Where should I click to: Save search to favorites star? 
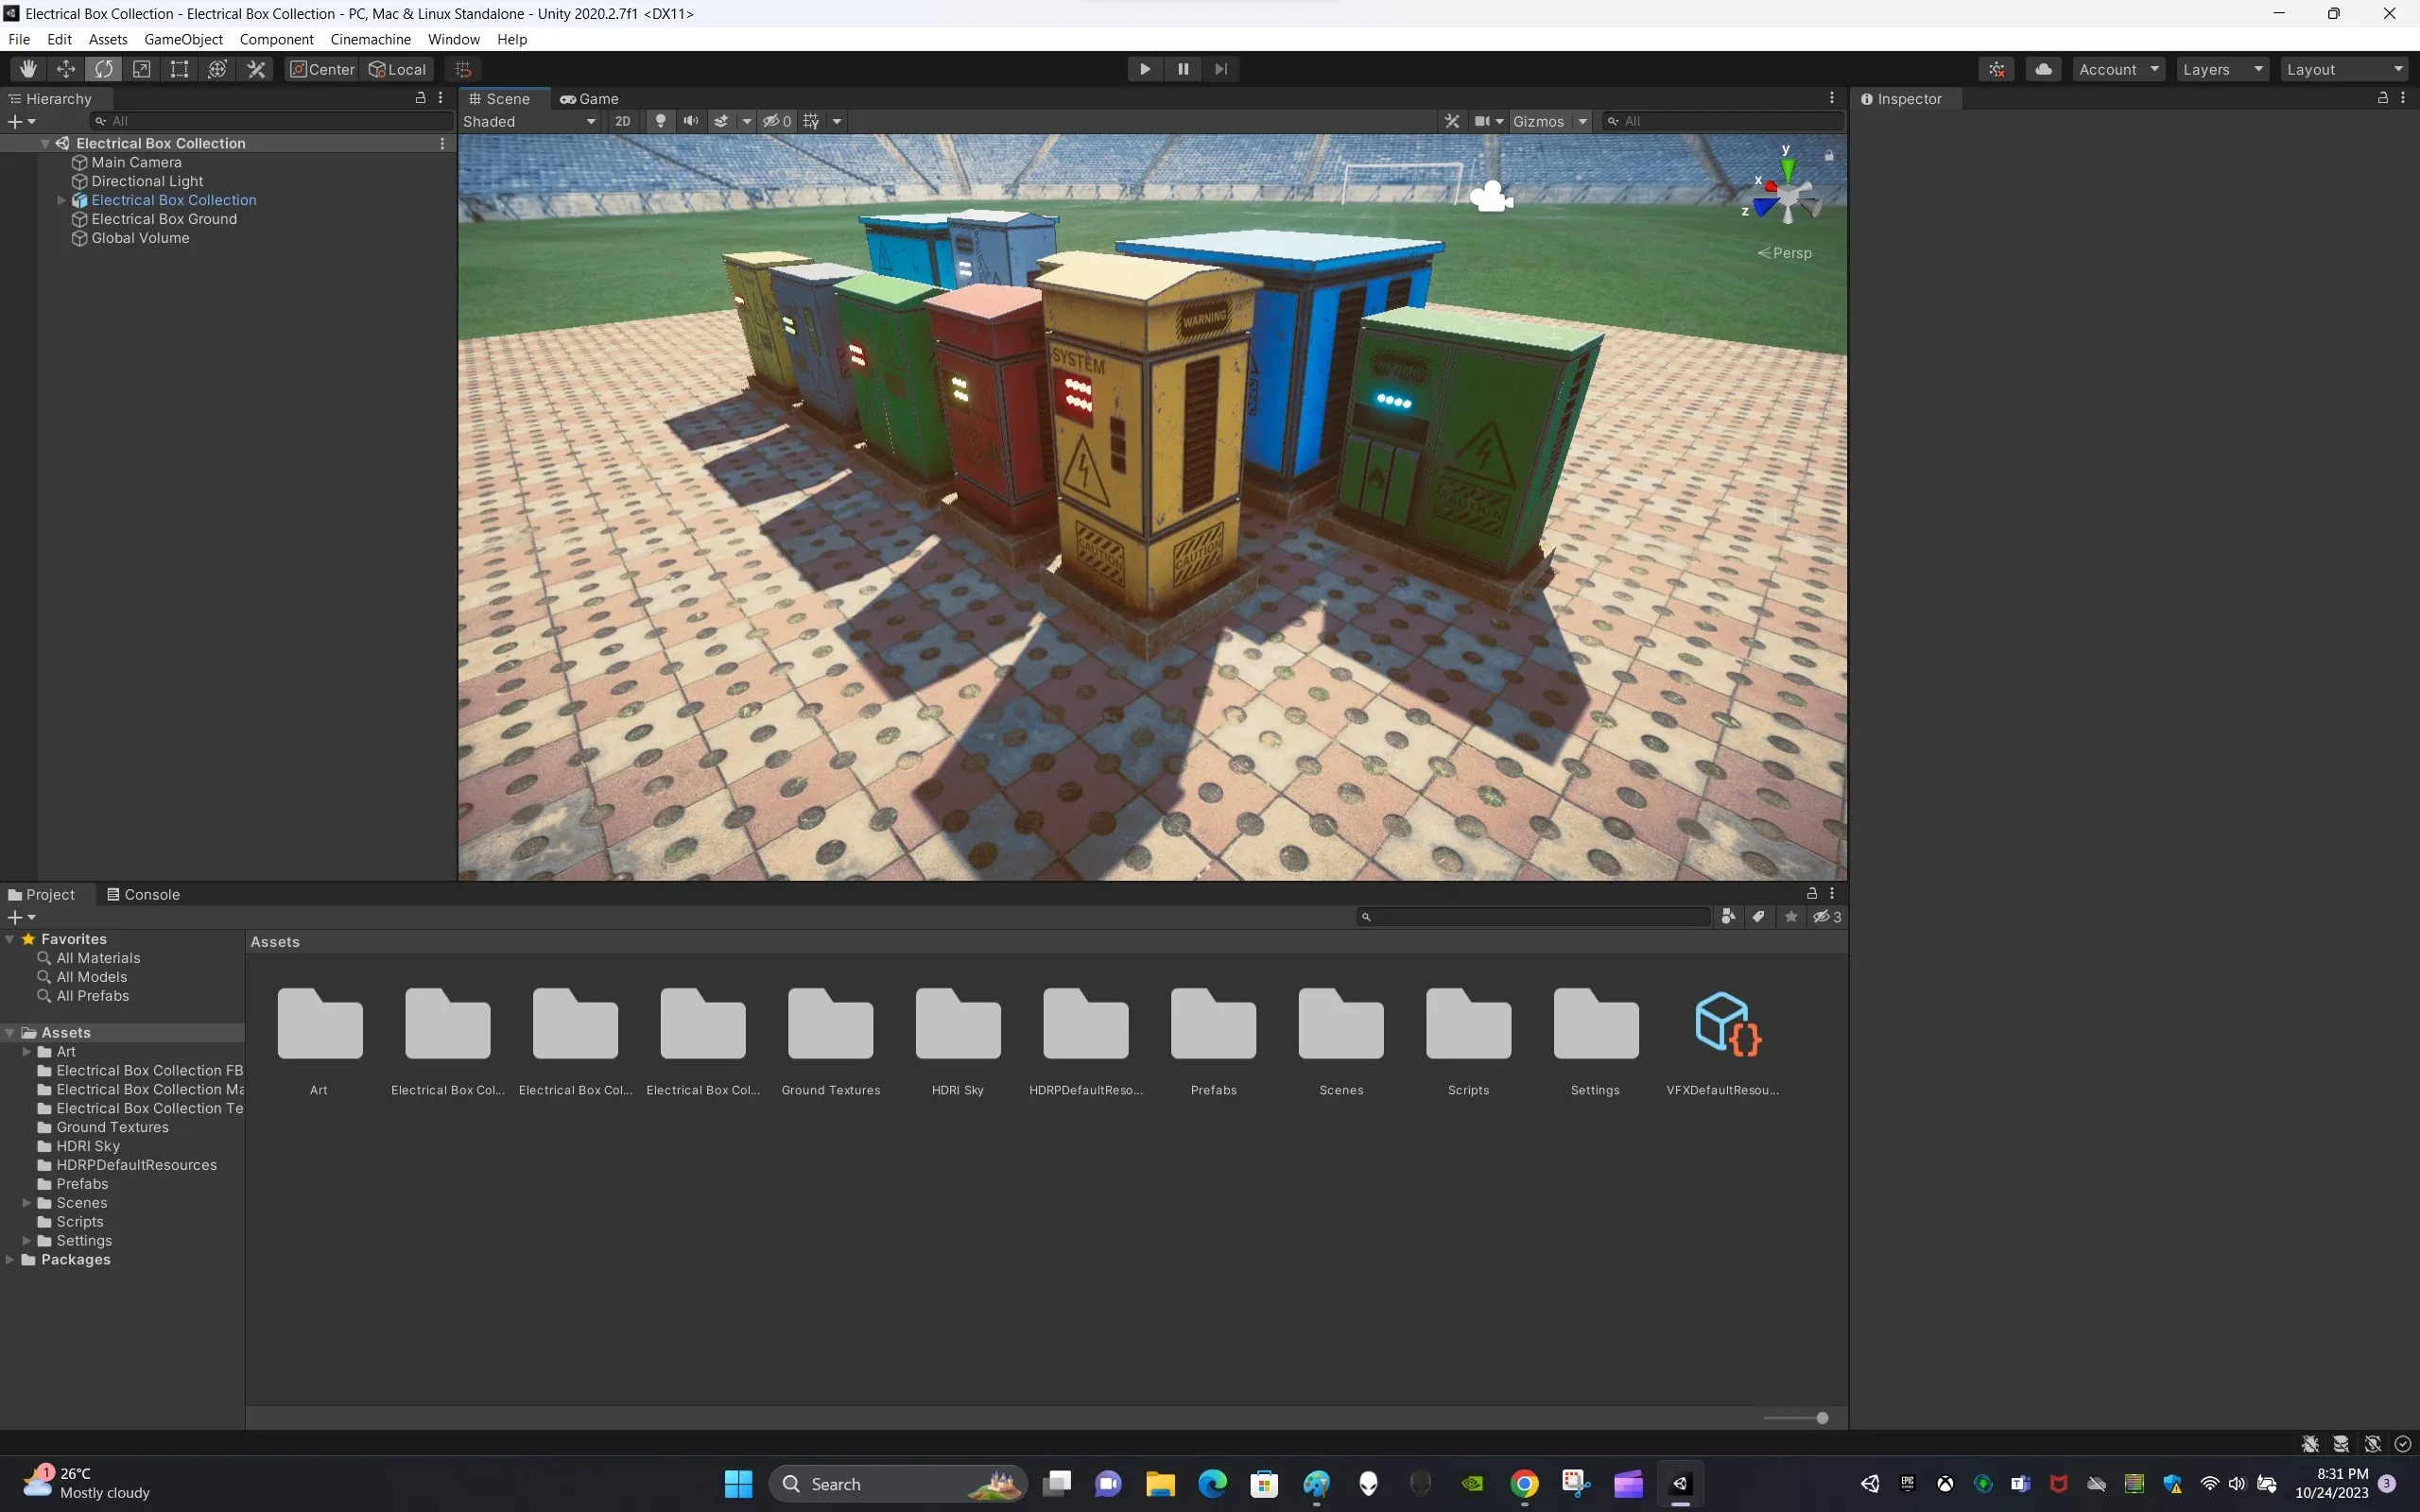(1791, 917)
